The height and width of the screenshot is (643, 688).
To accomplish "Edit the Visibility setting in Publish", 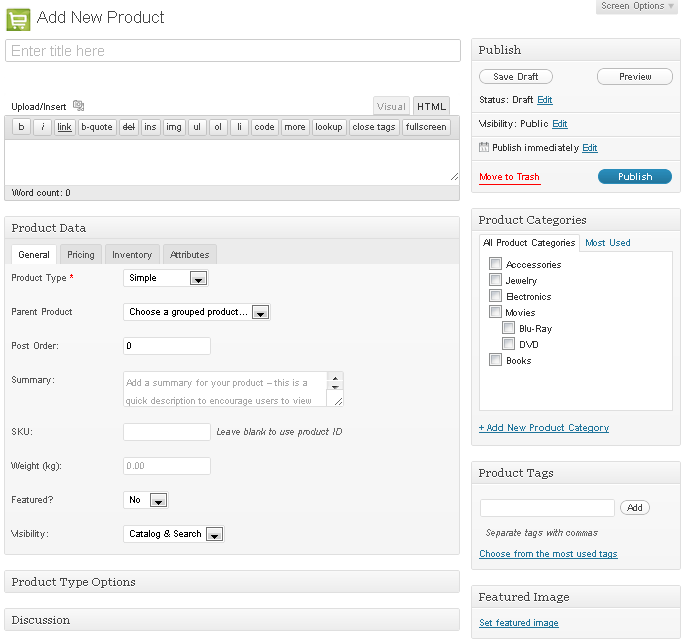I will [x=559, y=124].
